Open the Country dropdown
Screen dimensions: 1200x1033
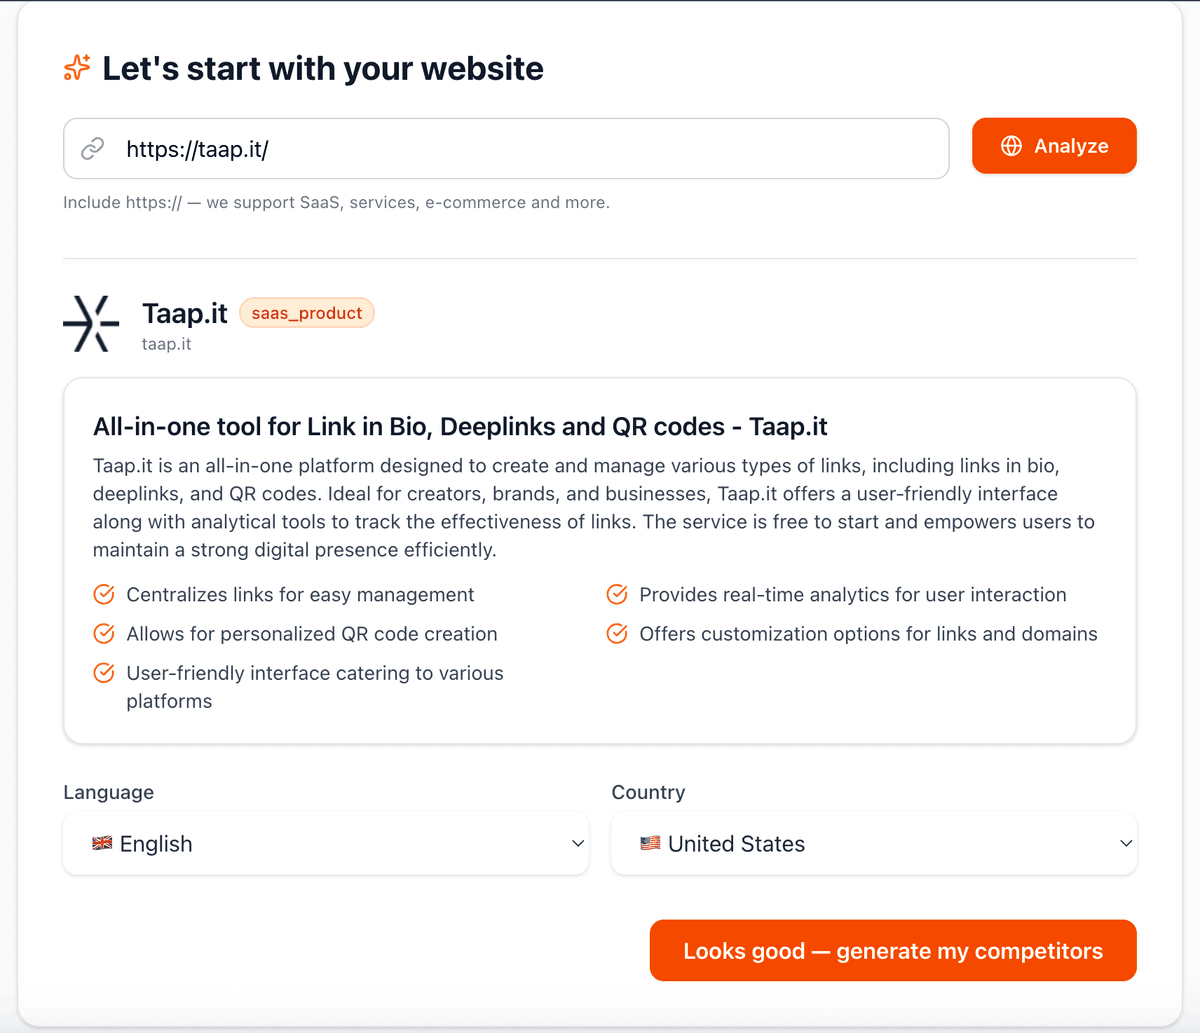(x=874, y=843)
